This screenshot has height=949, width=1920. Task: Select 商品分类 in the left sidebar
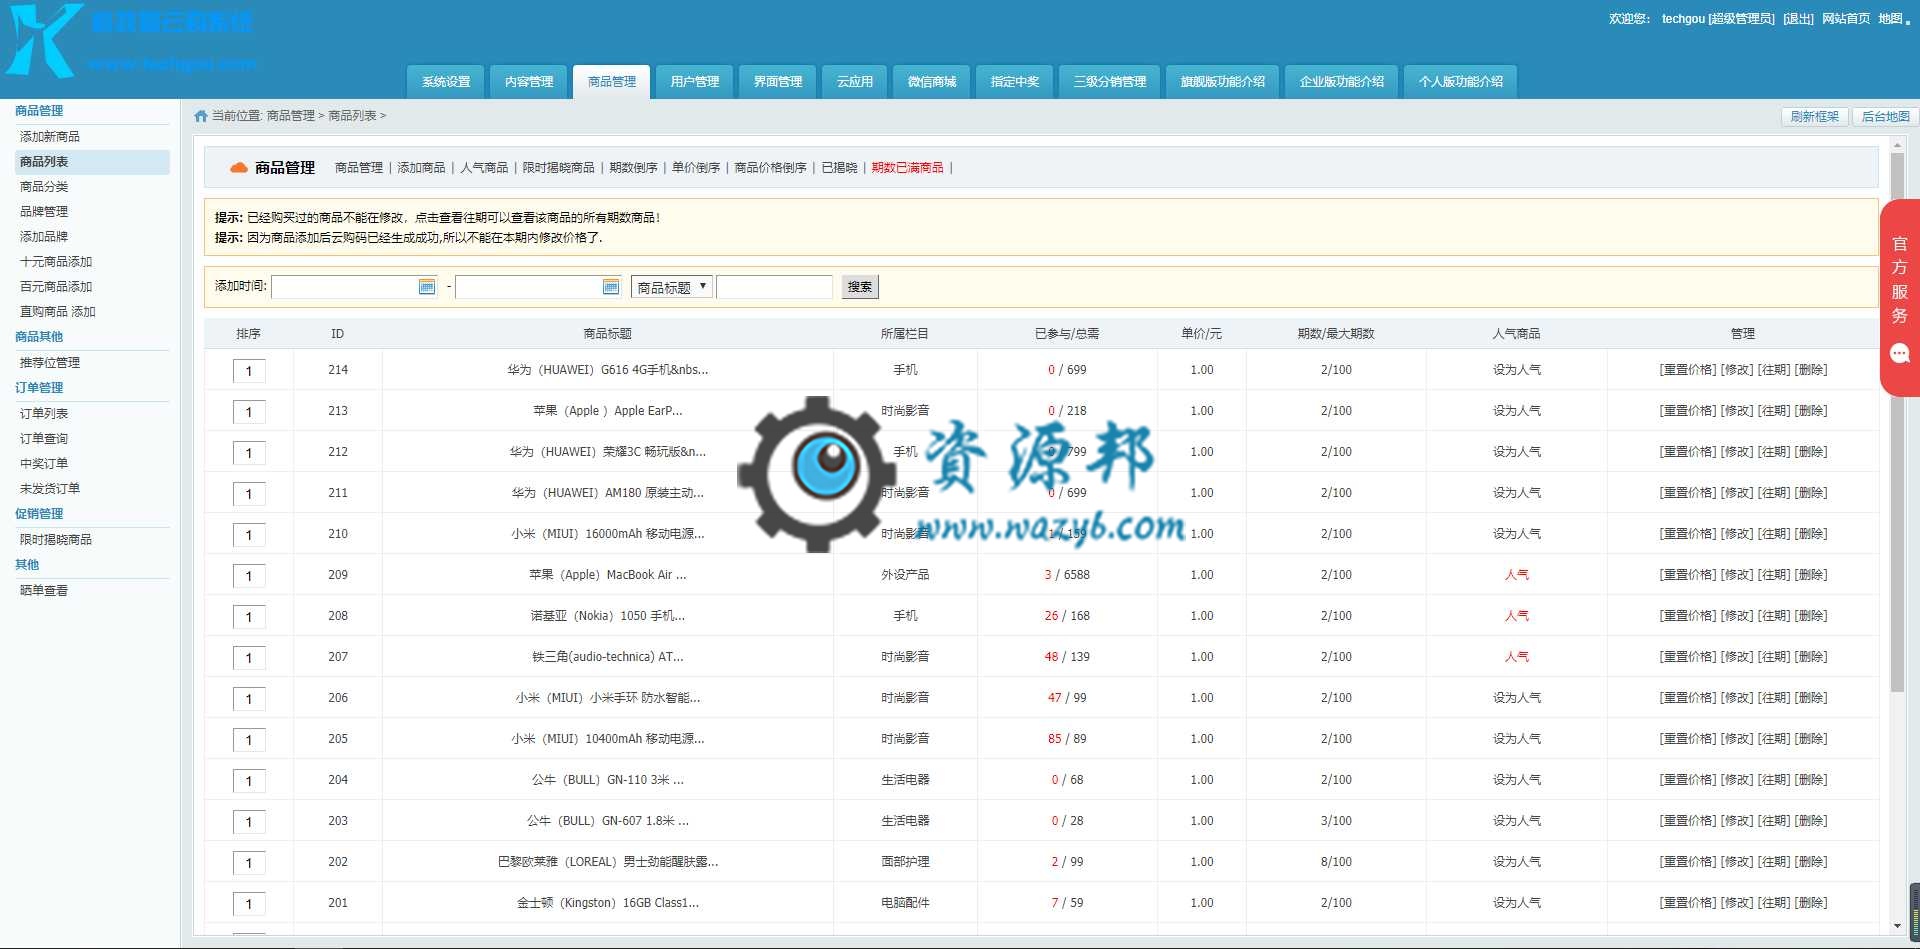coord(44,187)
